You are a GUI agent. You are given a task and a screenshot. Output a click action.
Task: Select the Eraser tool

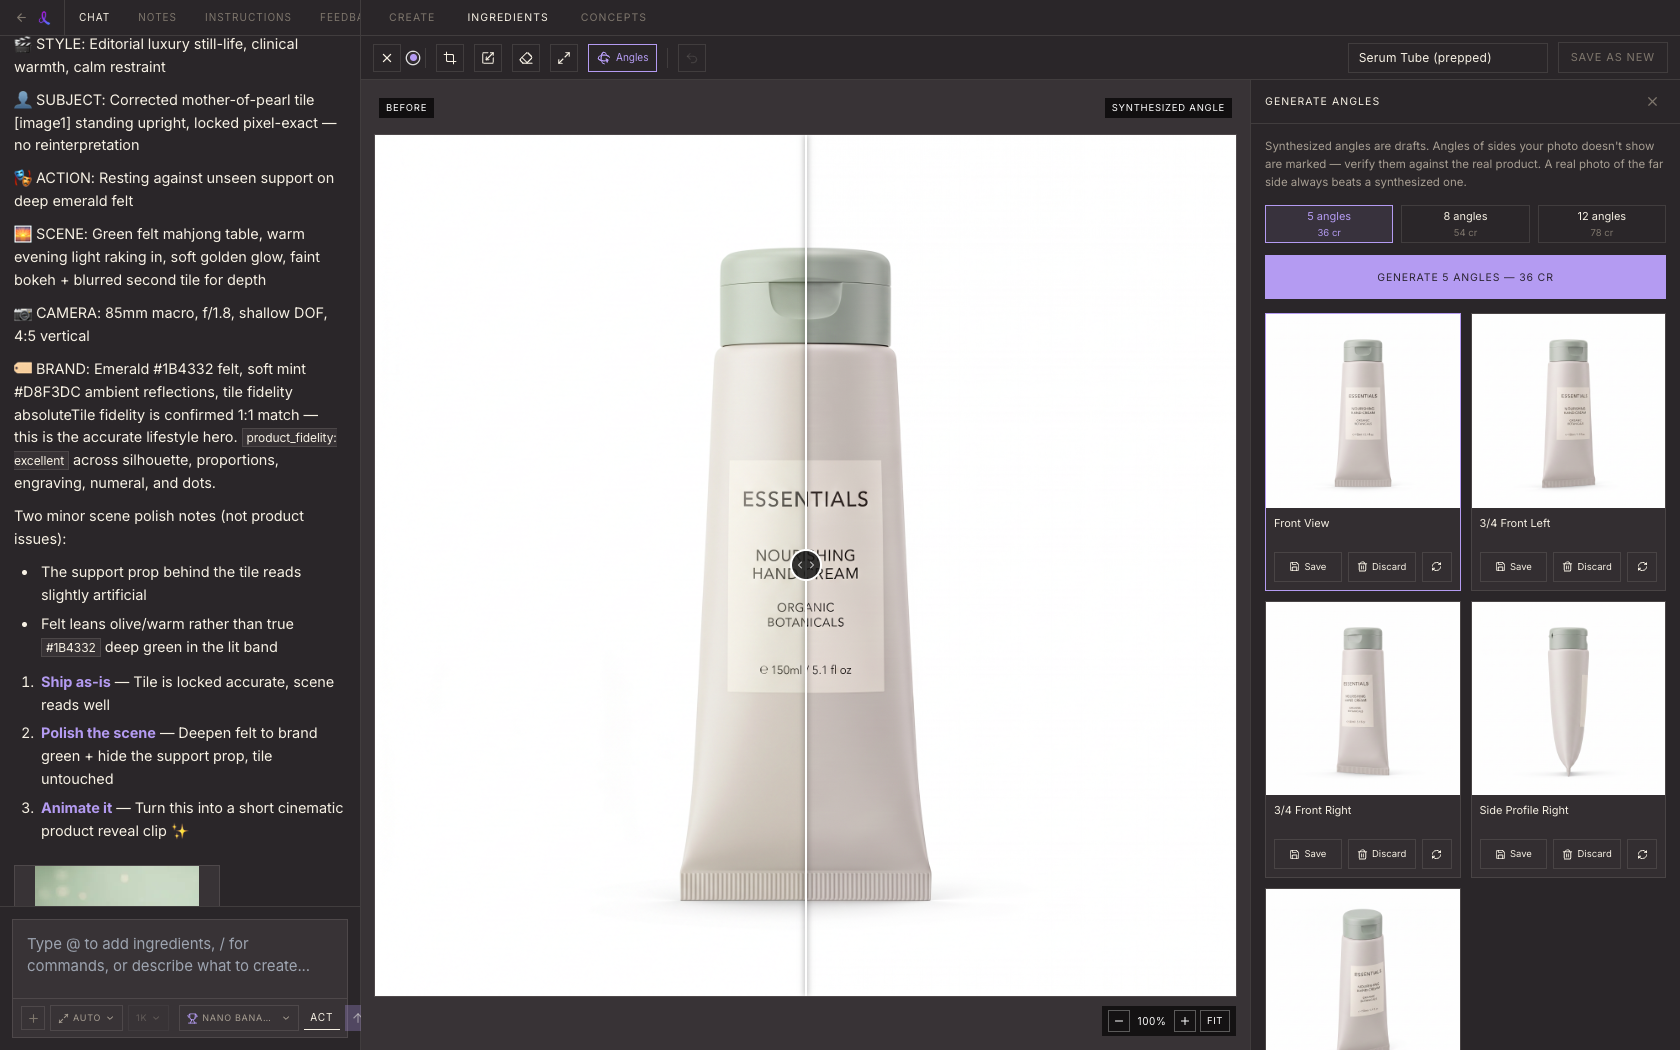point(526,58)
